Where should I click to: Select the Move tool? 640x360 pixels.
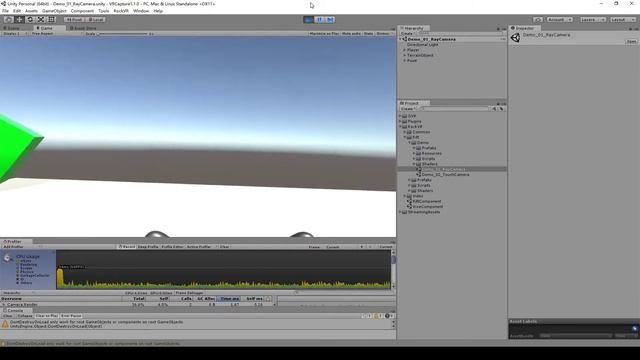click(19, 20)
